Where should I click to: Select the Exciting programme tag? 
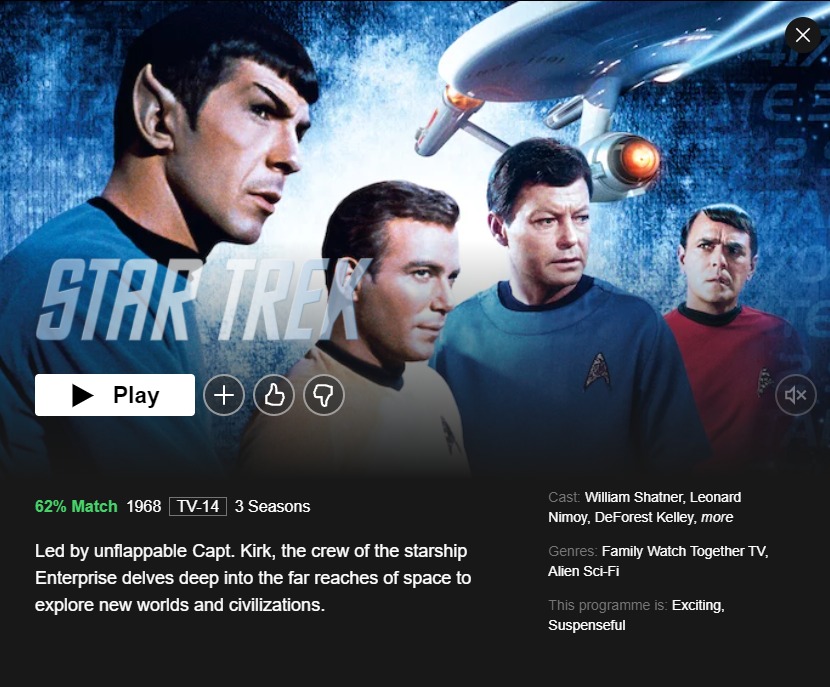(x=698, y=605)
